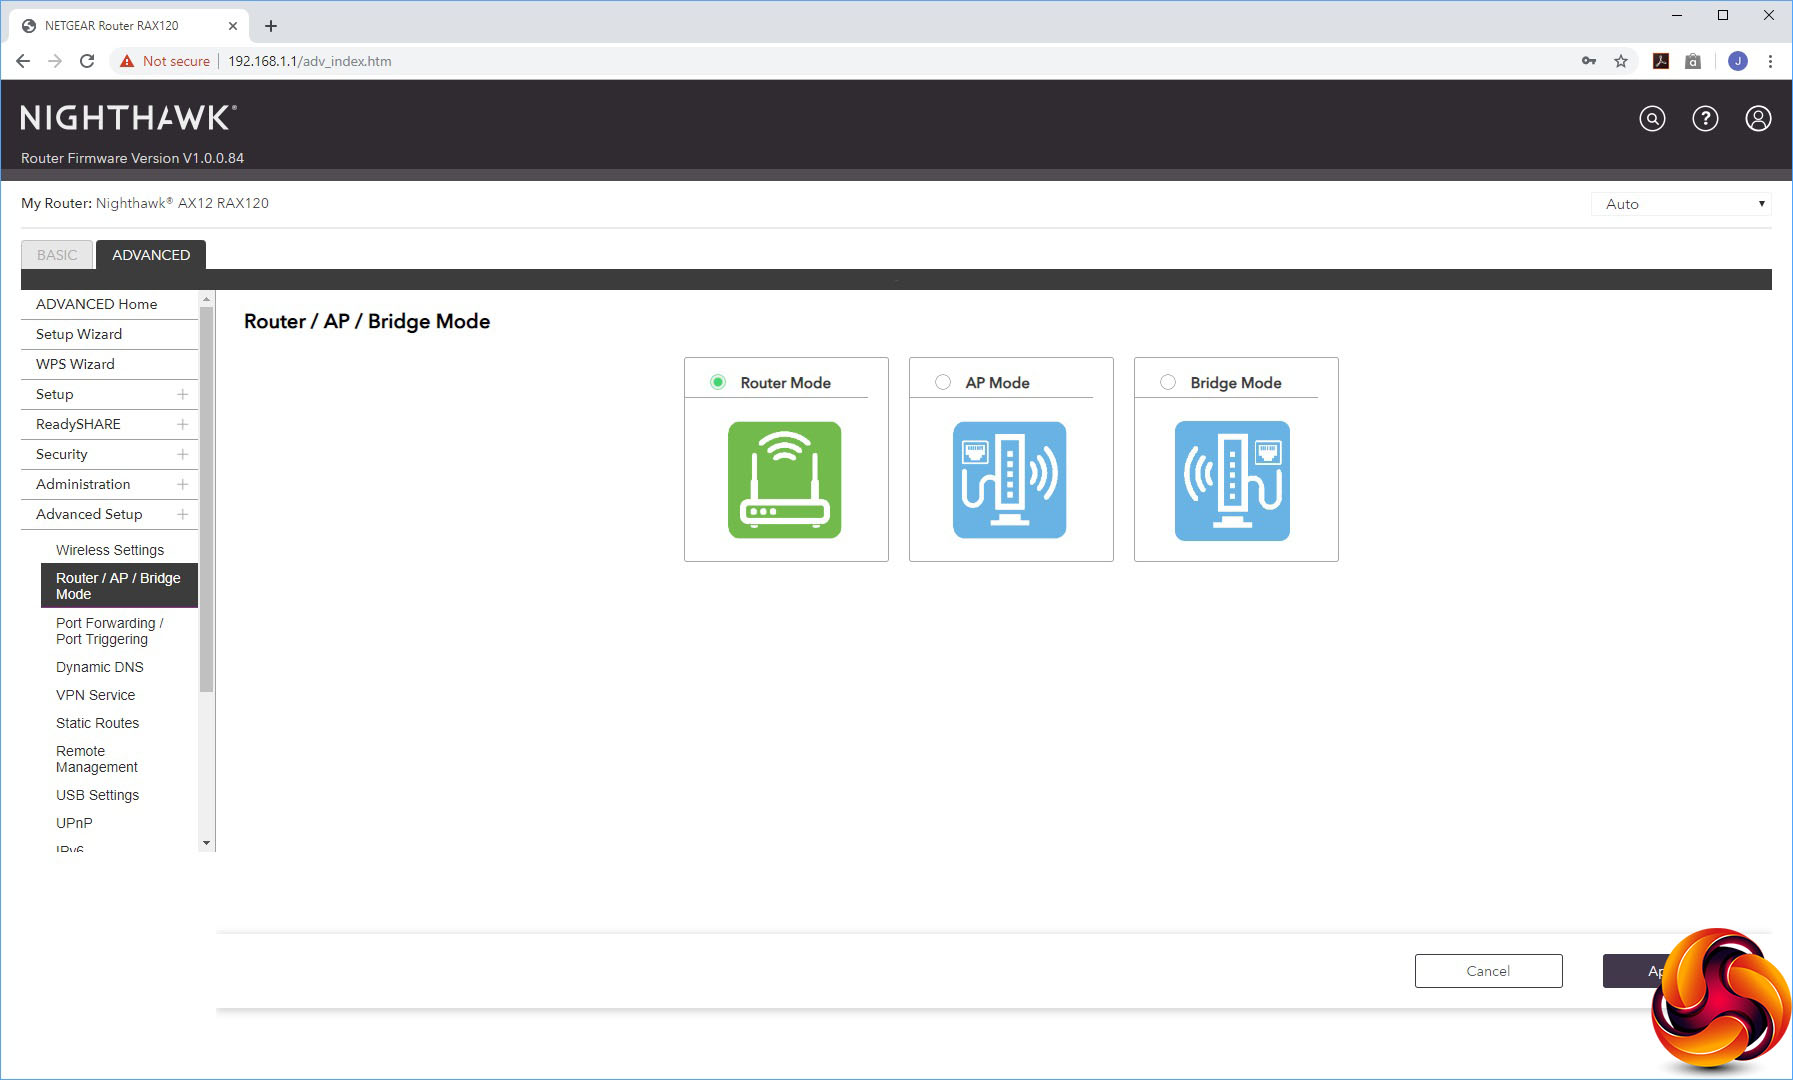Bookmark this page with the star icon
Viewport: 1793px width, 1080px height.
pos(1621,61)
